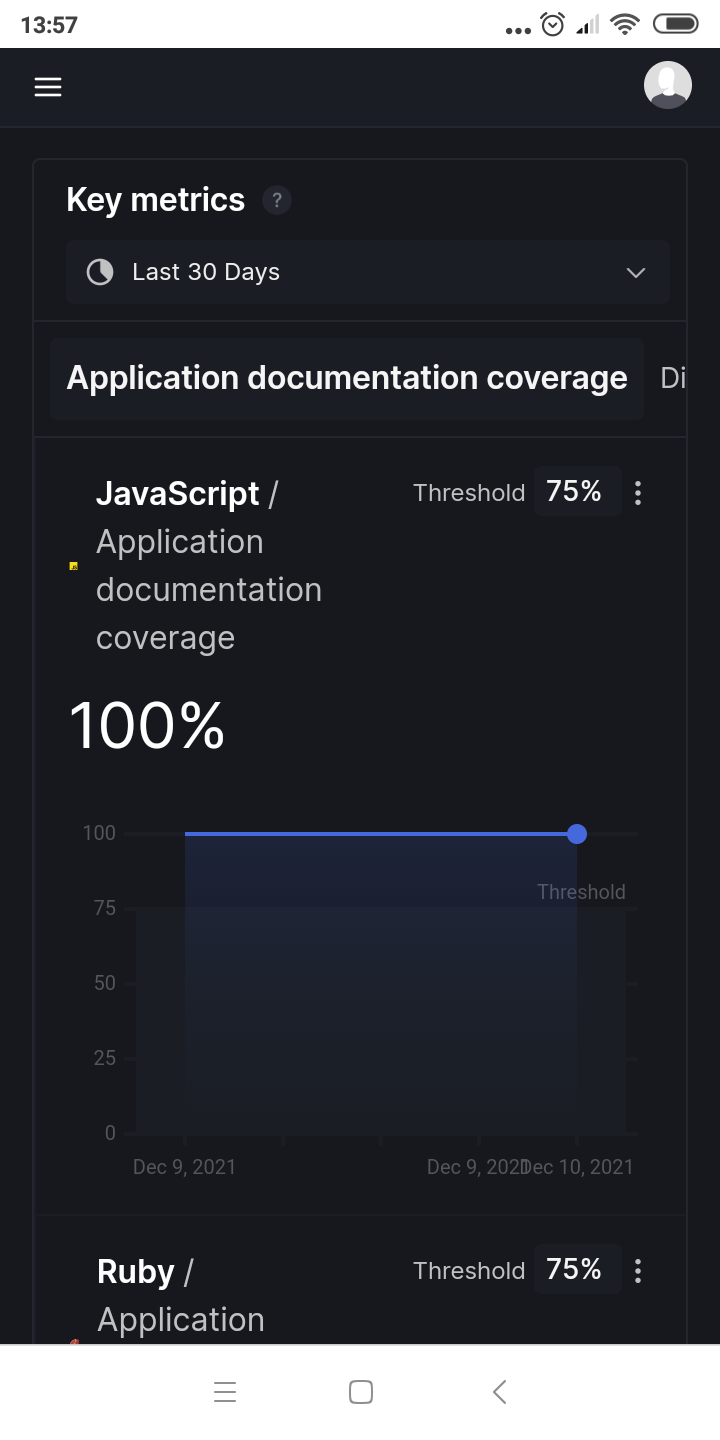Click the JavaScript language icon
Screen dimensions: 720x1440
pyautogui.click(x=73, y=566)
